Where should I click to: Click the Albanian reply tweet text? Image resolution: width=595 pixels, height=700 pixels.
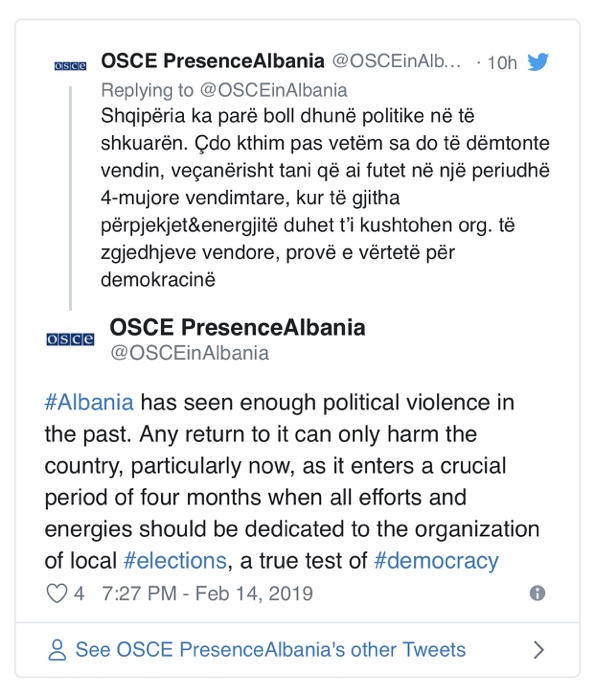point(325,198)
